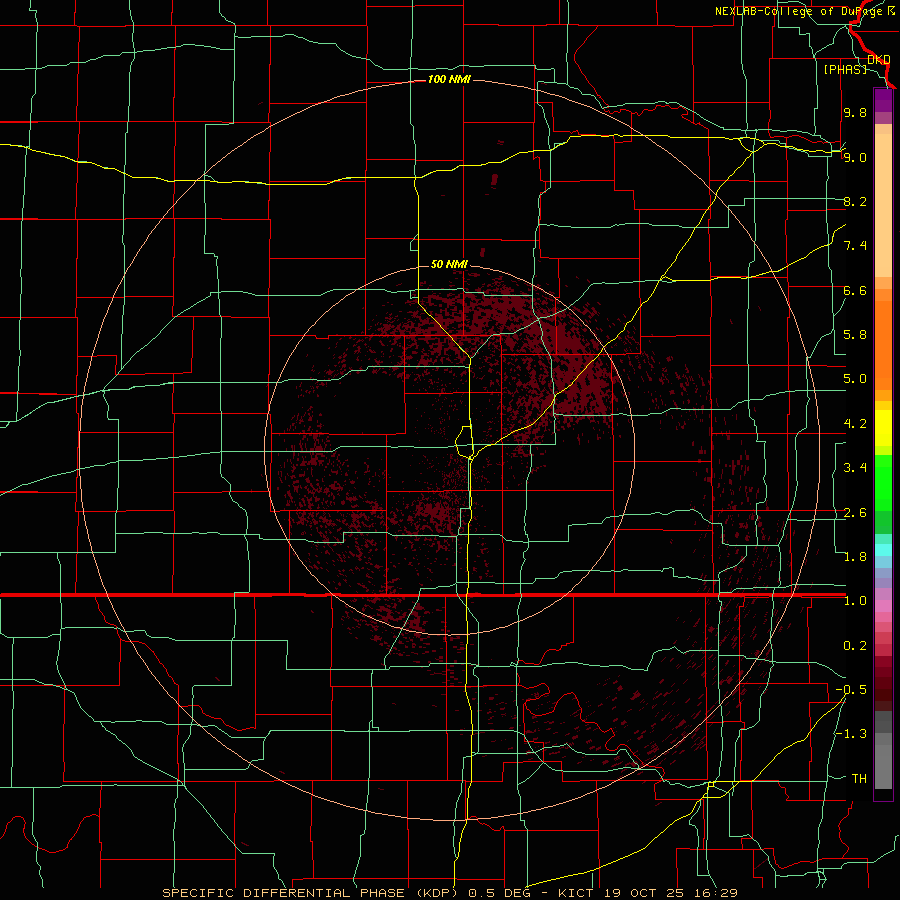Click the 8.2 legend value
The height and width of the screenshot is (900, 900).
pyautogui.click(x=855, y=201)
